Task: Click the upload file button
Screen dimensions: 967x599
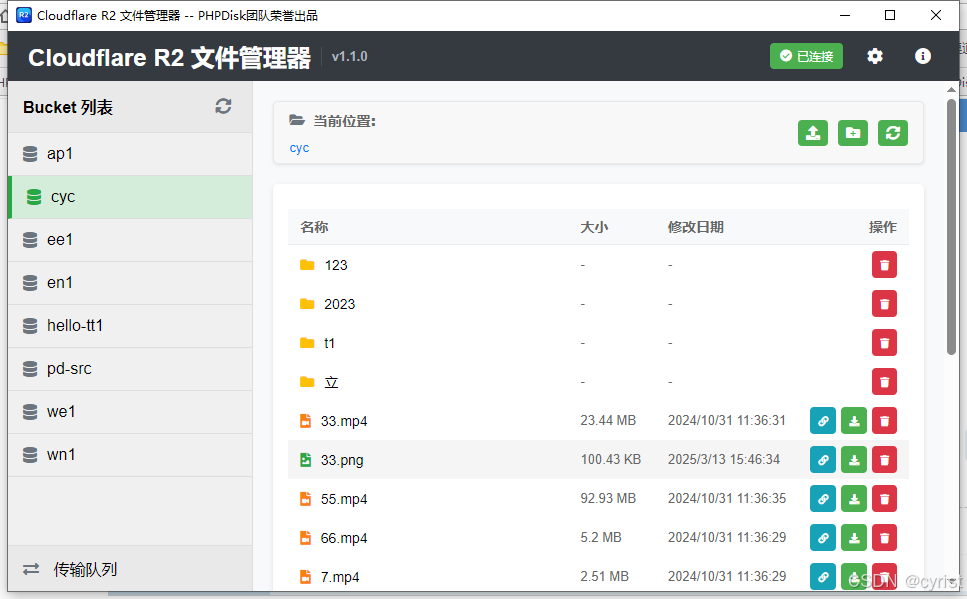Action: (813, 133)
